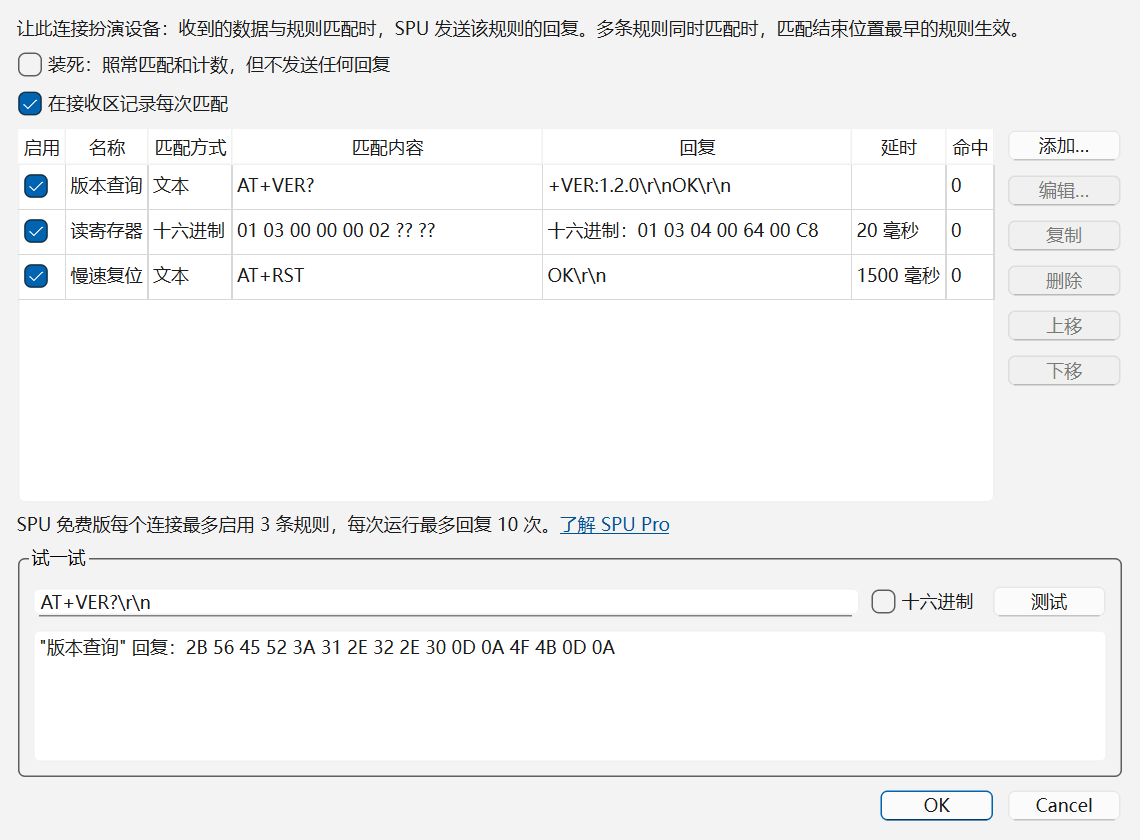Uncheck 在接收区记录每次匹配 option
1140x840 pixels.
click(x=30, y=104)
